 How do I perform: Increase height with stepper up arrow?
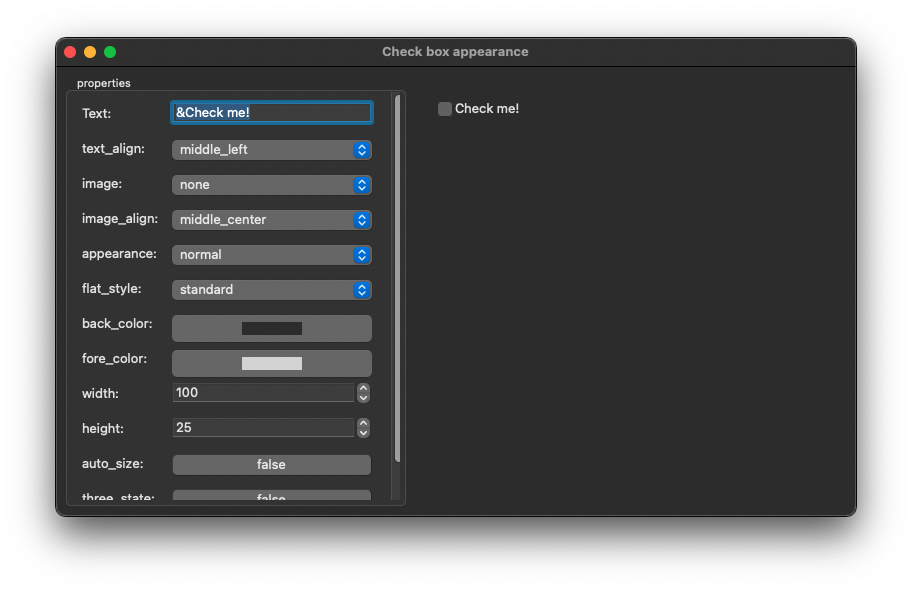[363, 424]
